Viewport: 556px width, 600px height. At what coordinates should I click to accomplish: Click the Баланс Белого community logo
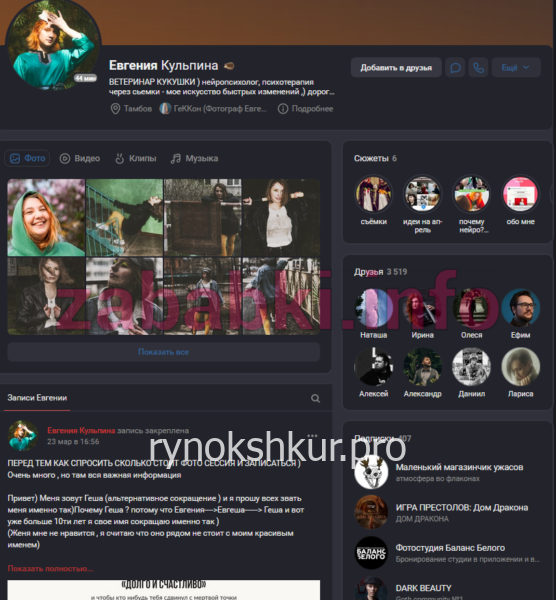click(371, 553)
